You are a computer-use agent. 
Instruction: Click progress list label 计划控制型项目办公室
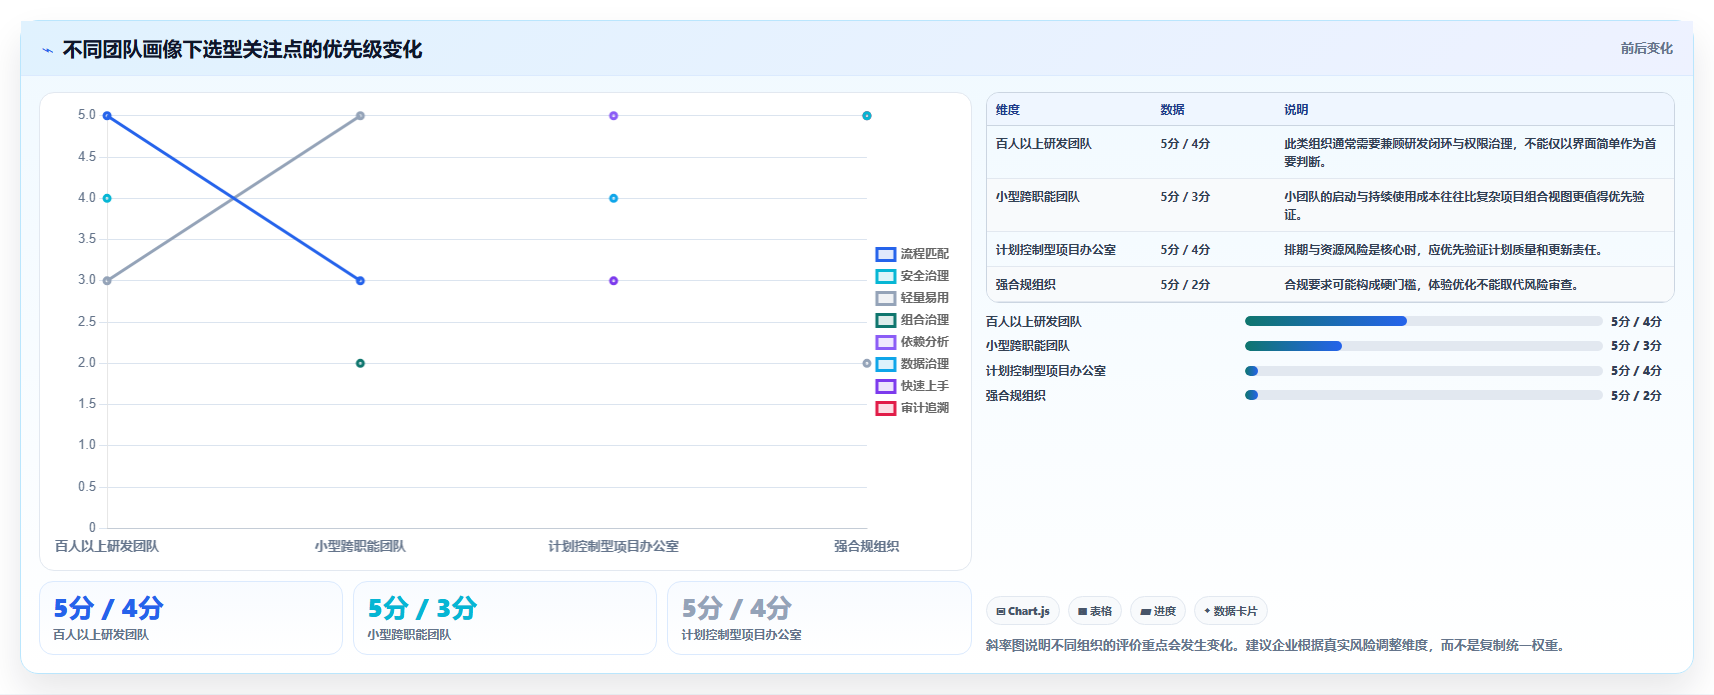pyautogui.click(x=1045, y=371)
